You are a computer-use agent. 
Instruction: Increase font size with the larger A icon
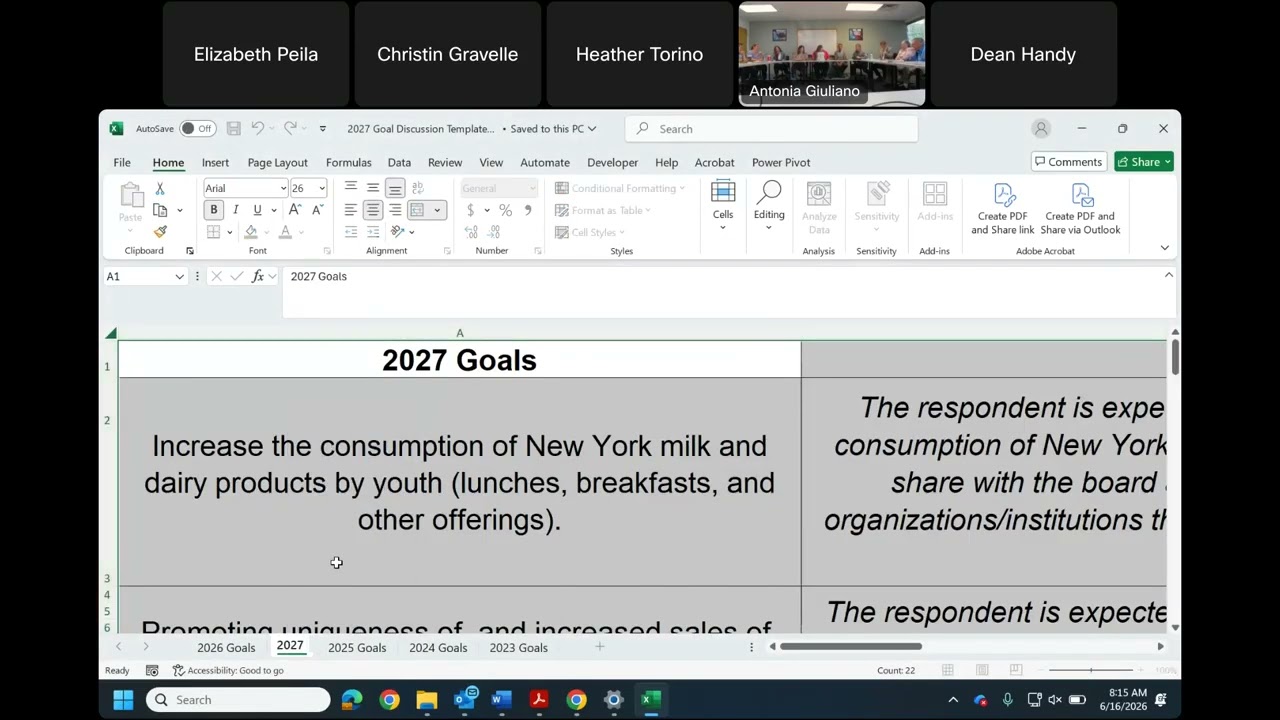[295, 210]
